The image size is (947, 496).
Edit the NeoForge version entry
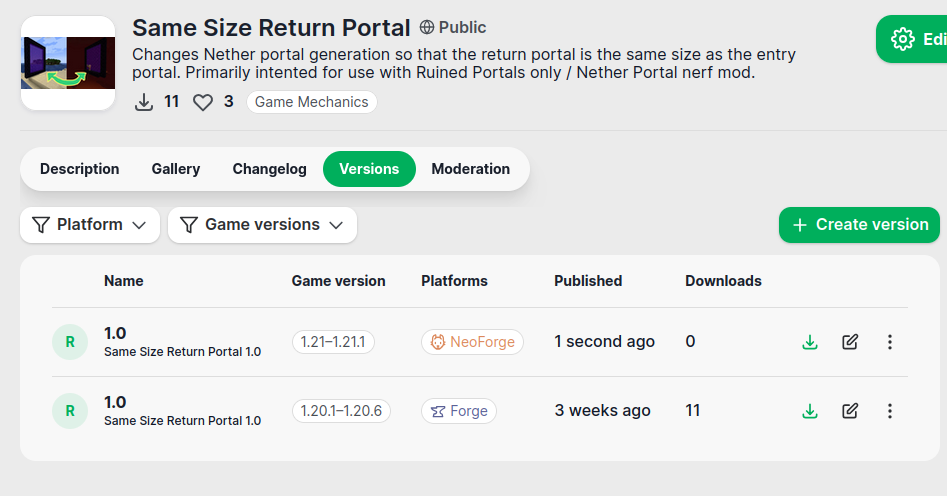tap(850, 342)
